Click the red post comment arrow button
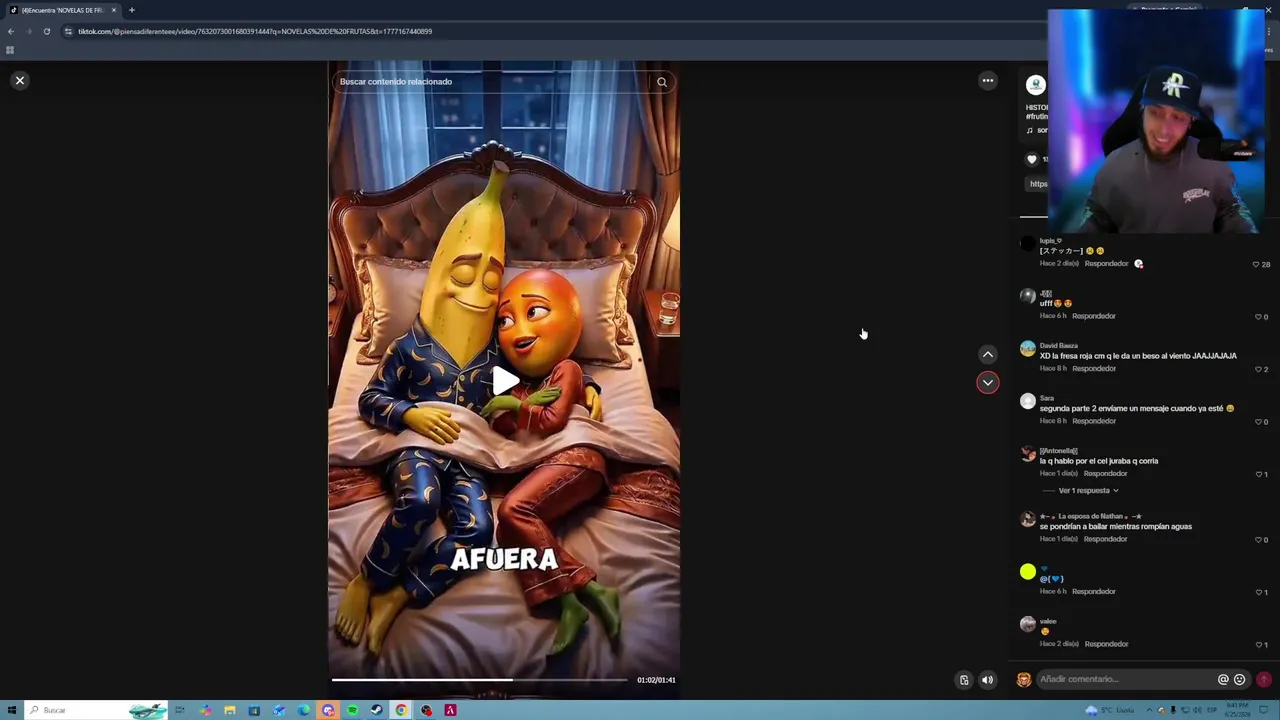The image size is (1280, 720). [1264, 679]
